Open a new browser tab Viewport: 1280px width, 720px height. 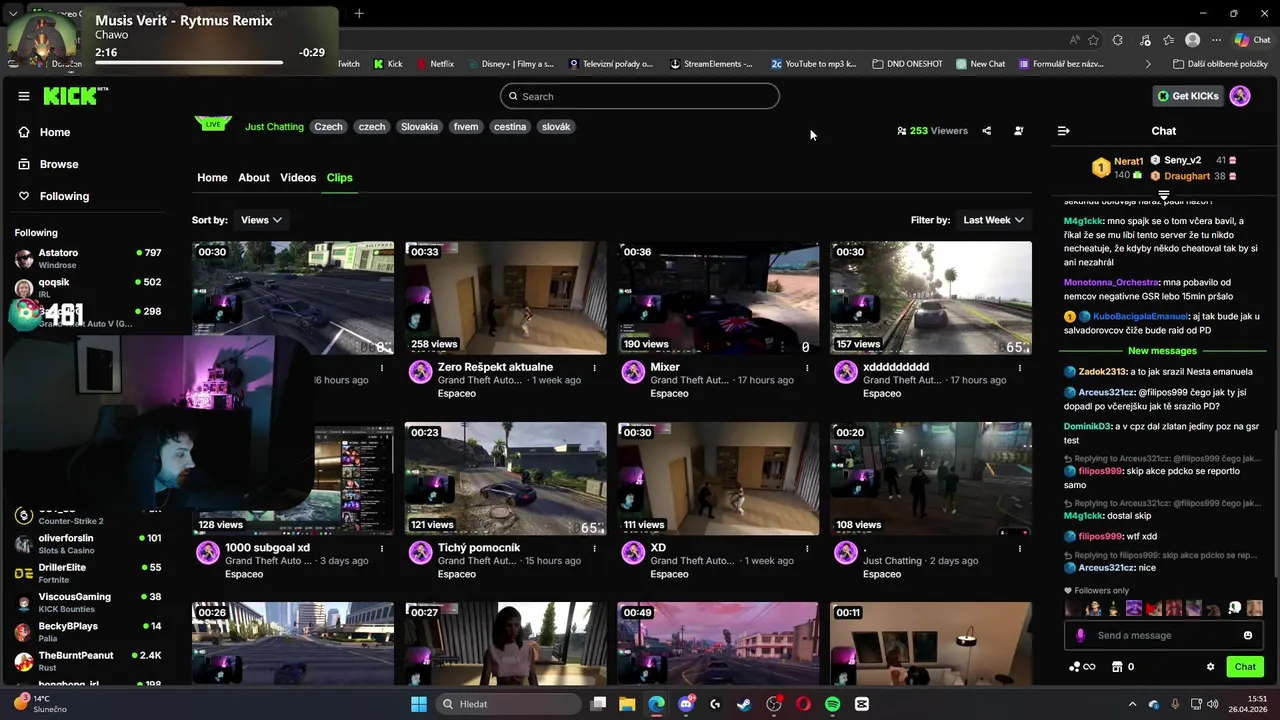point(359,13)
